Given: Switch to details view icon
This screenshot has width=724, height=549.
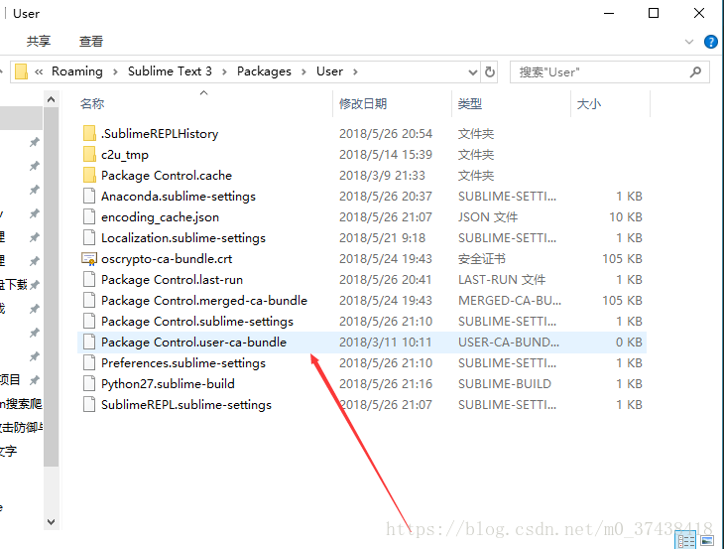Looking at the screenshot, I should [685, 540].
